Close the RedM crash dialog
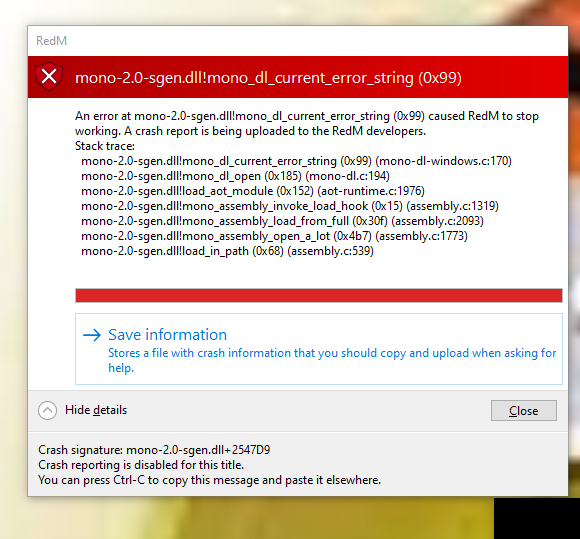 click(523, 410)
